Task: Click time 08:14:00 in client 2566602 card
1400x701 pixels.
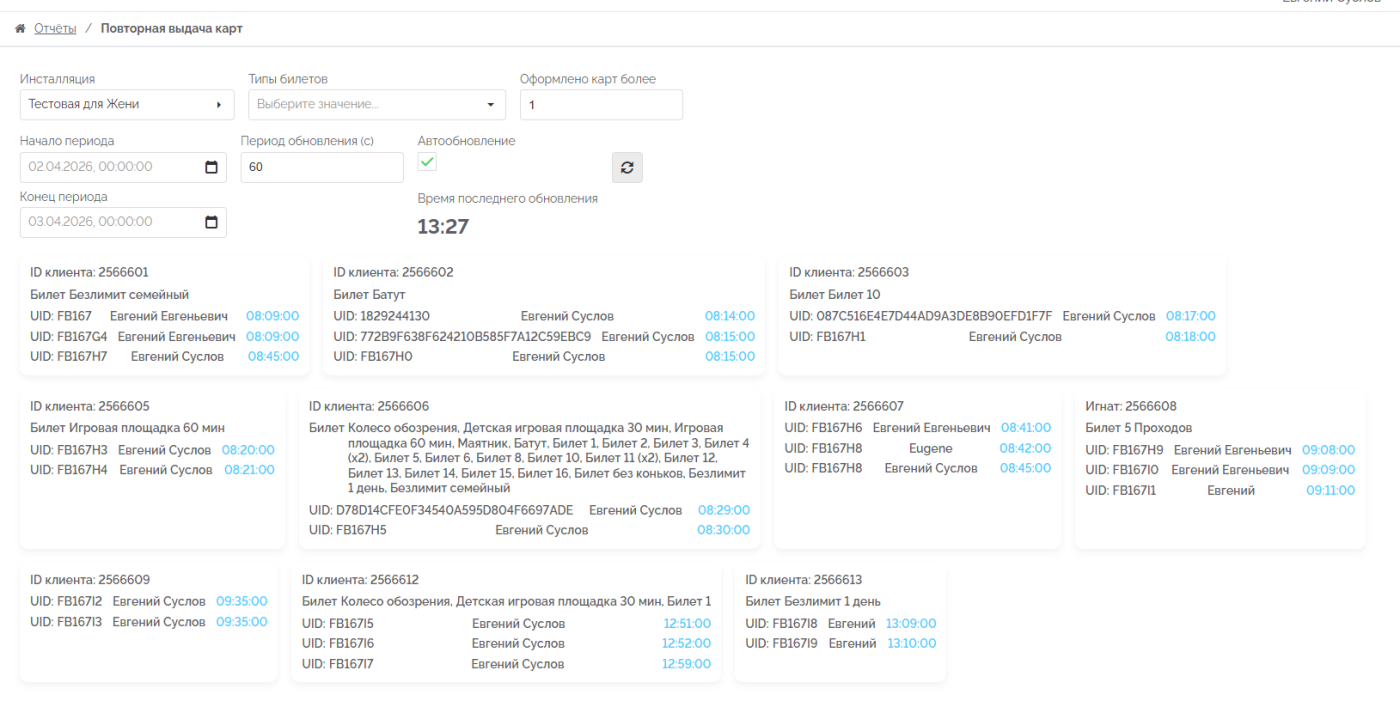Action: point(730,316)
